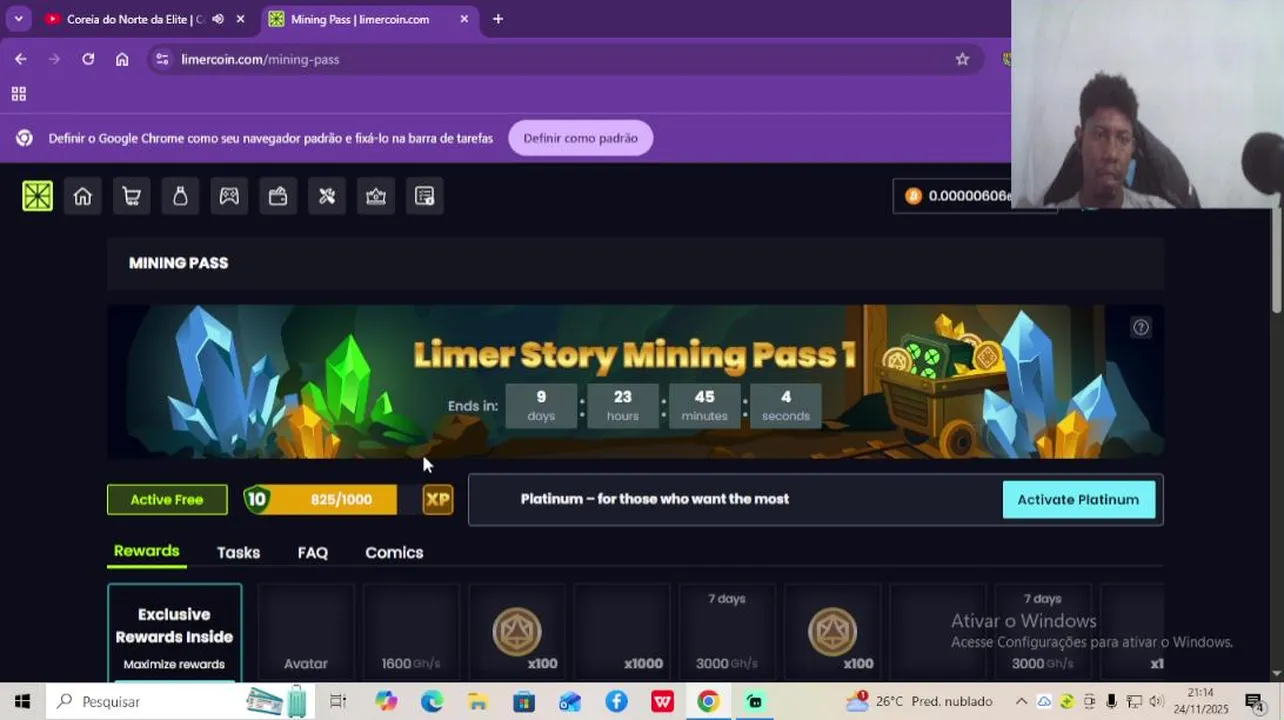Reload the limercoin page
This screenshot has width=1284, height=720.
tap(88, 59)
